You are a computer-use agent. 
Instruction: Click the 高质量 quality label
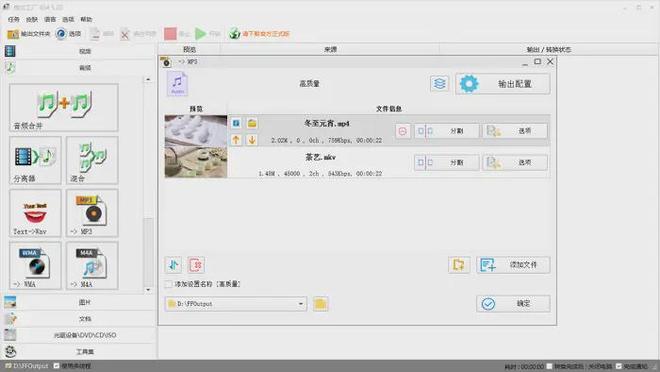pos(309,84)
